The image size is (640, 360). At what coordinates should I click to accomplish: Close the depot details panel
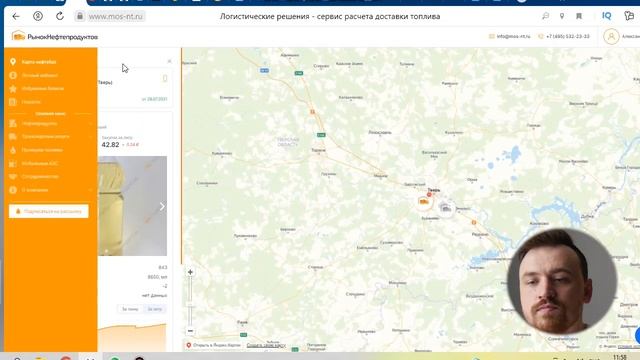169,61
